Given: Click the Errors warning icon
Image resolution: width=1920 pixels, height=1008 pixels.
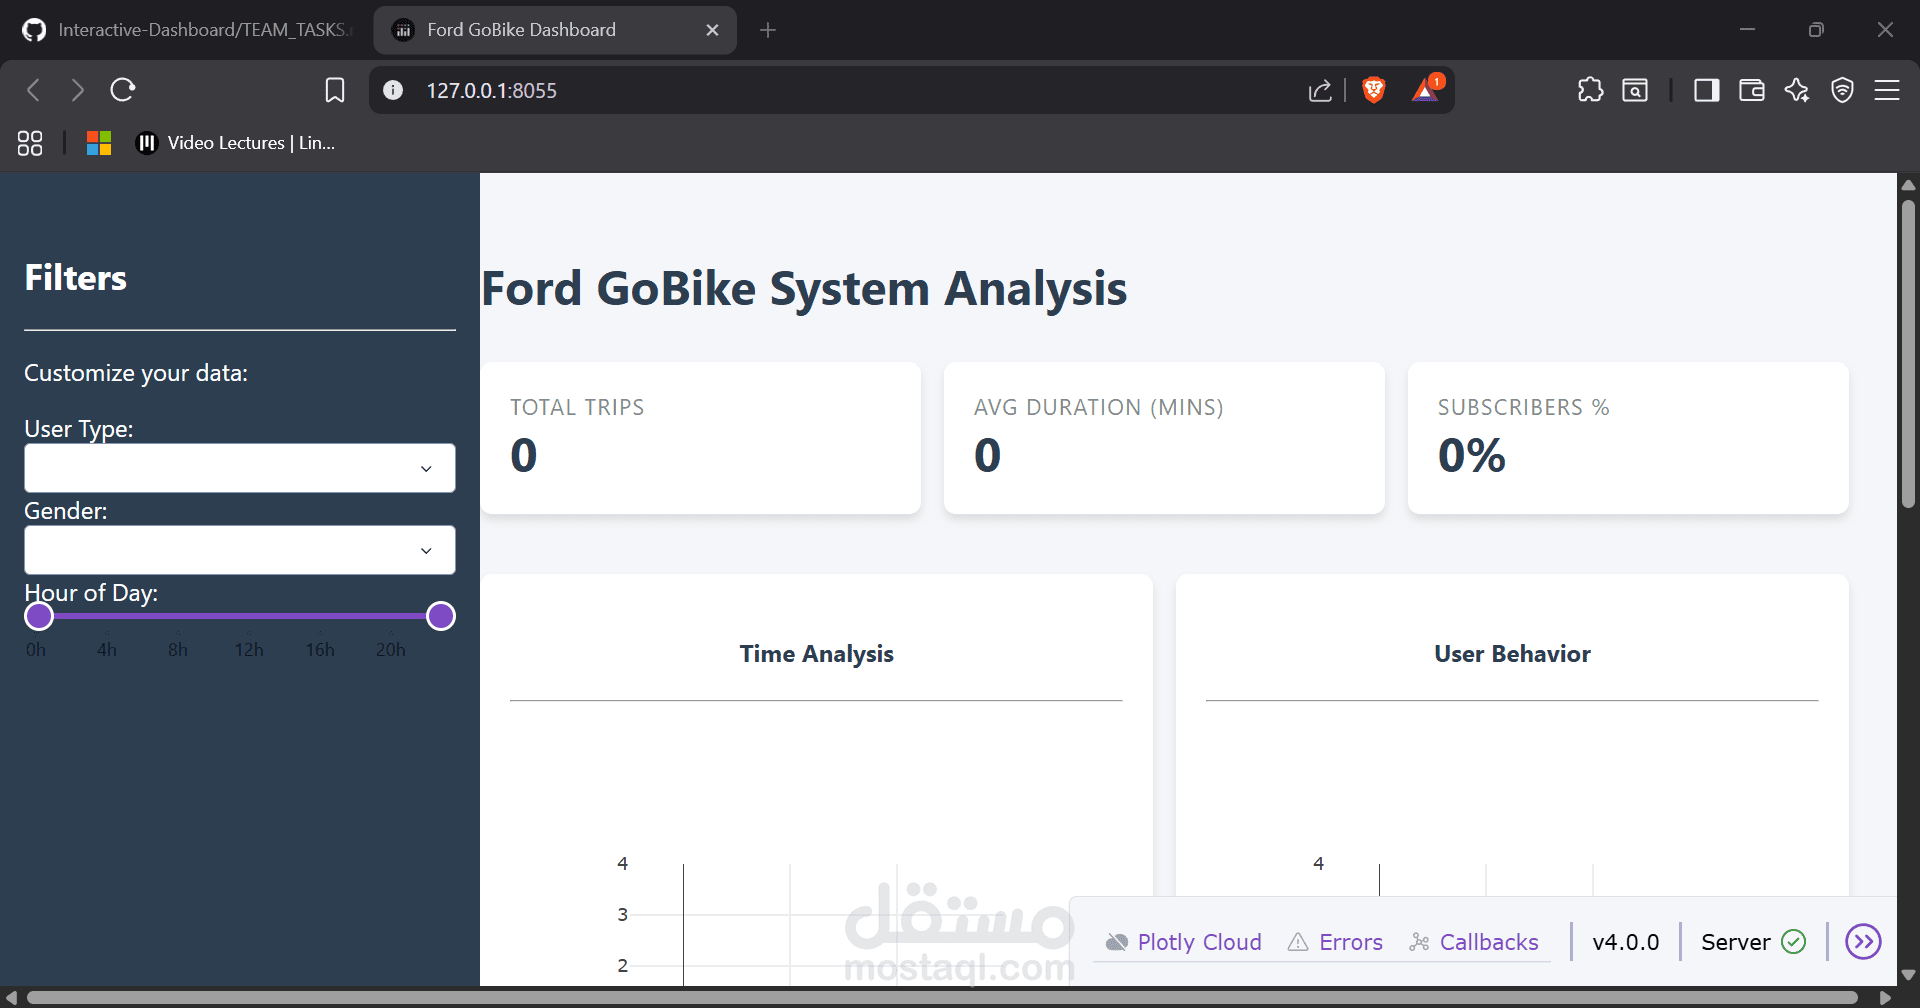Looking at the screenshot, I should coord(1298,941).
